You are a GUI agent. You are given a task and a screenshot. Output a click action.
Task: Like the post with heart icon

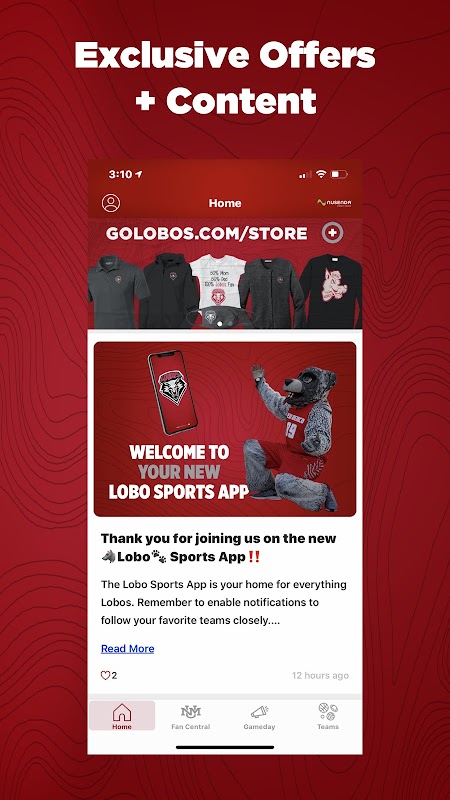tap(105, 676)
